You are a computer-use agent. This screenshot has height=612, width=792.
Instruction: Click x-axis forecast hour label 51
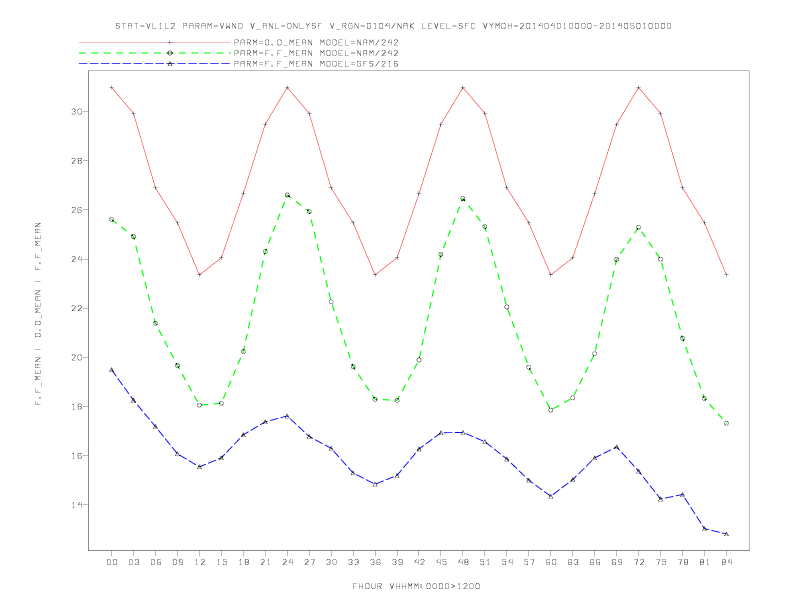coord(485,562)
